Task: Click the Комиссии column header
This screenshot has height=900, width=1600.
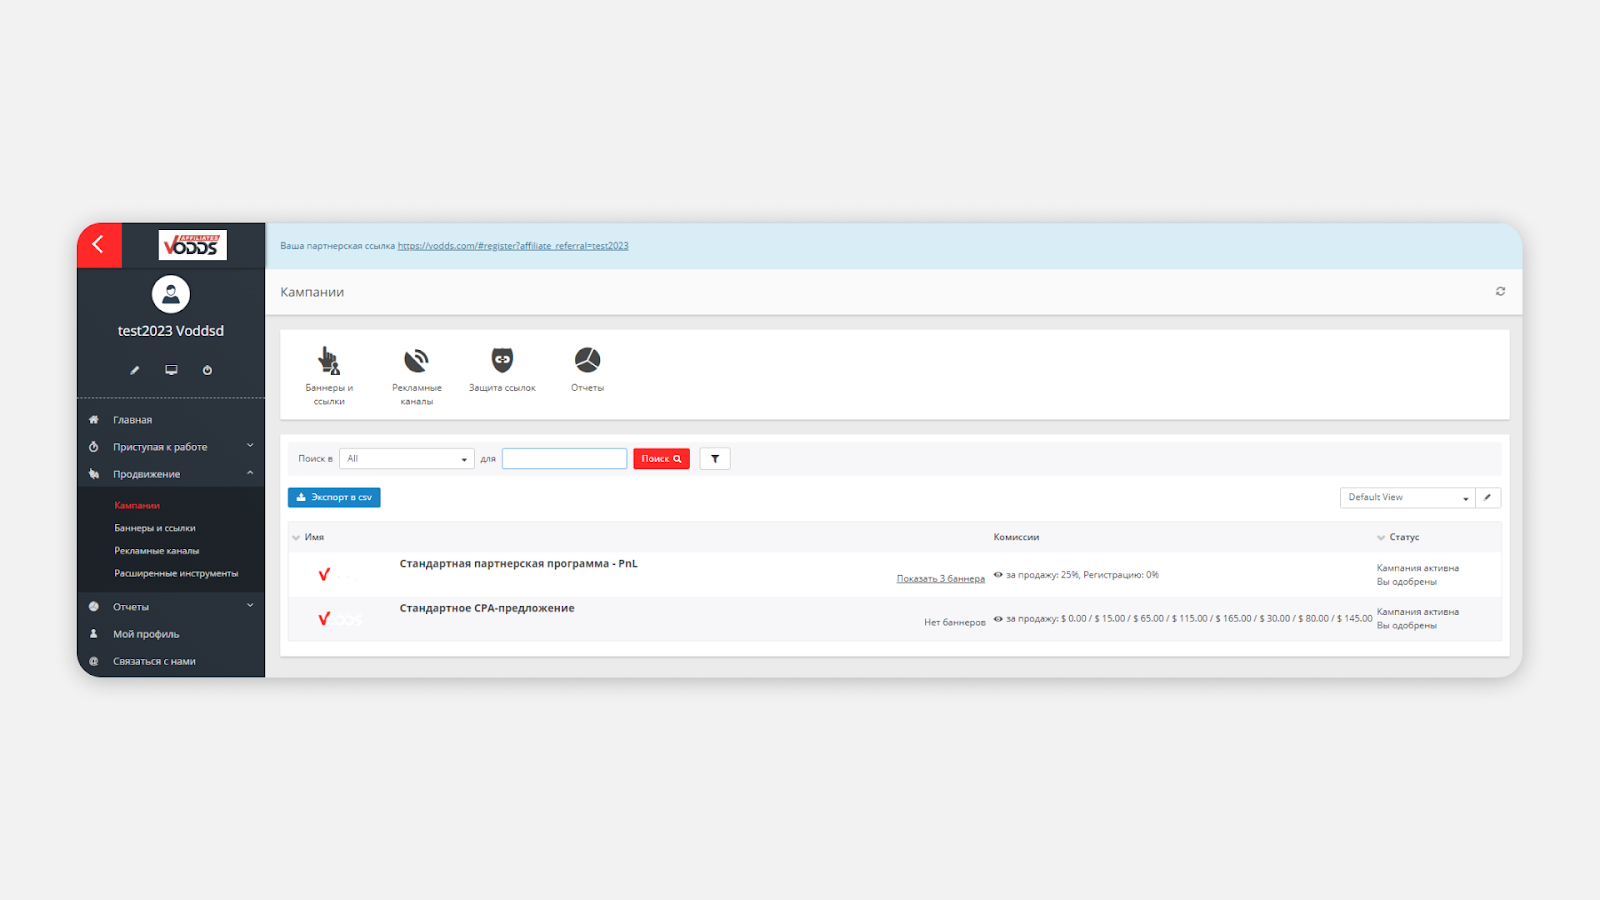Action: (1016, 537)
